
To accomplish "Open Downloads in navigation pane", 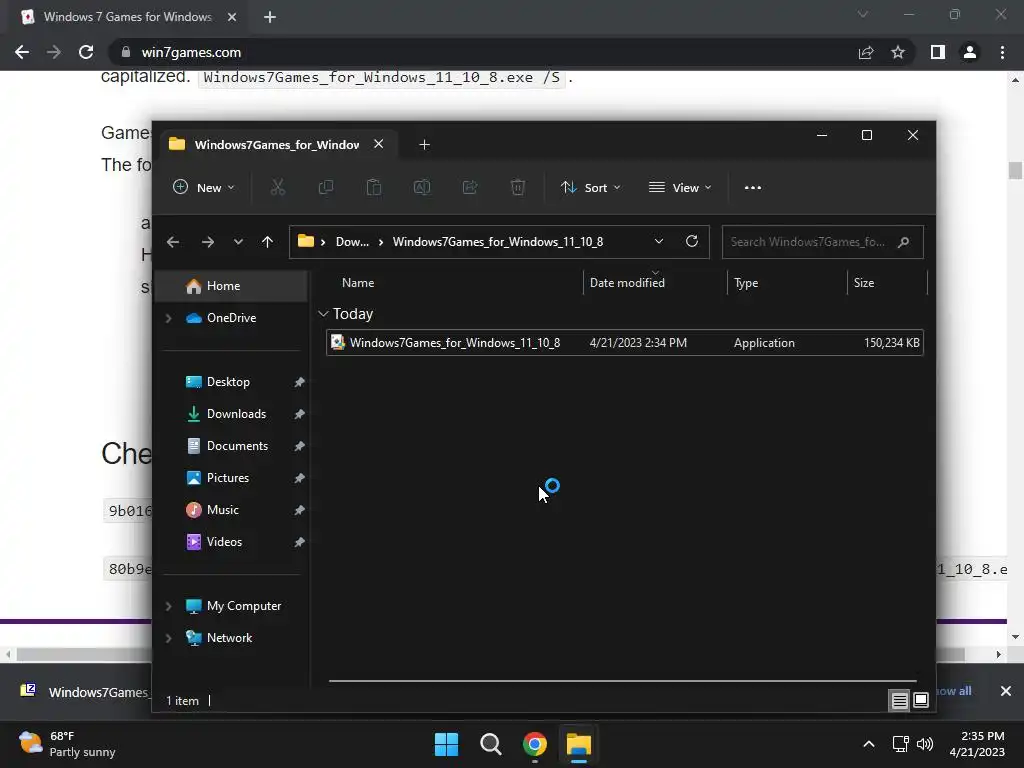I will [236, 414].
